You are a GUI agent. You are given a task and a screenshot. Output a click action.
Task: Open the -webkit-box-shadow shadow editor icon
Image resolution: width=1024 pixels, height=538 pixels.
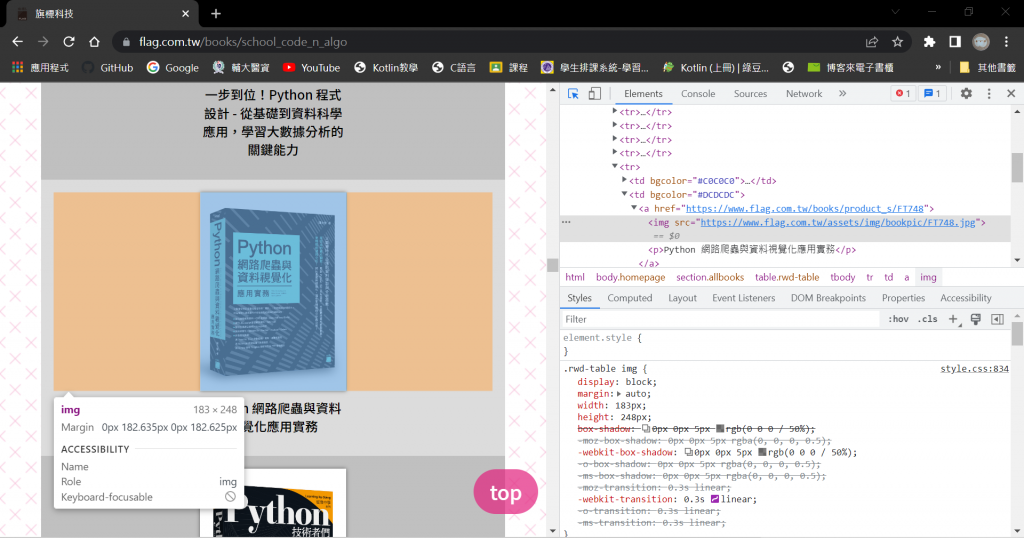click(688, 452)
